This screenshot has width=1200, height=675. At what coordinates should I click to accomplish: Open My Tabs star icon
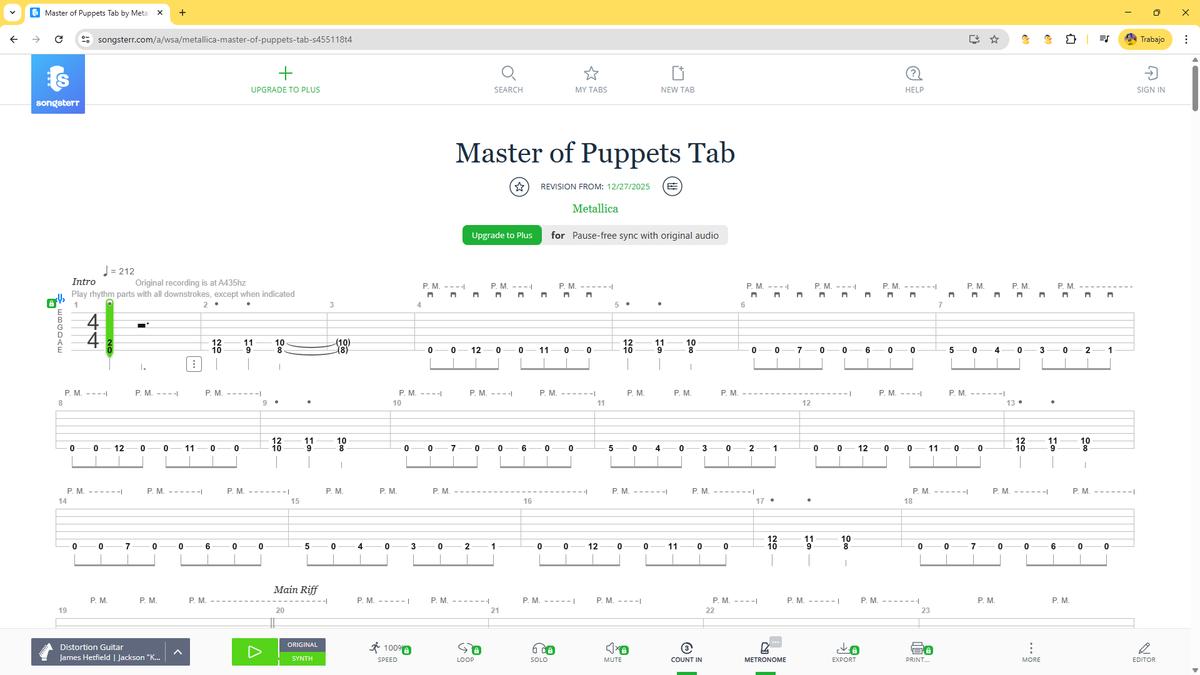pos(591,73)
